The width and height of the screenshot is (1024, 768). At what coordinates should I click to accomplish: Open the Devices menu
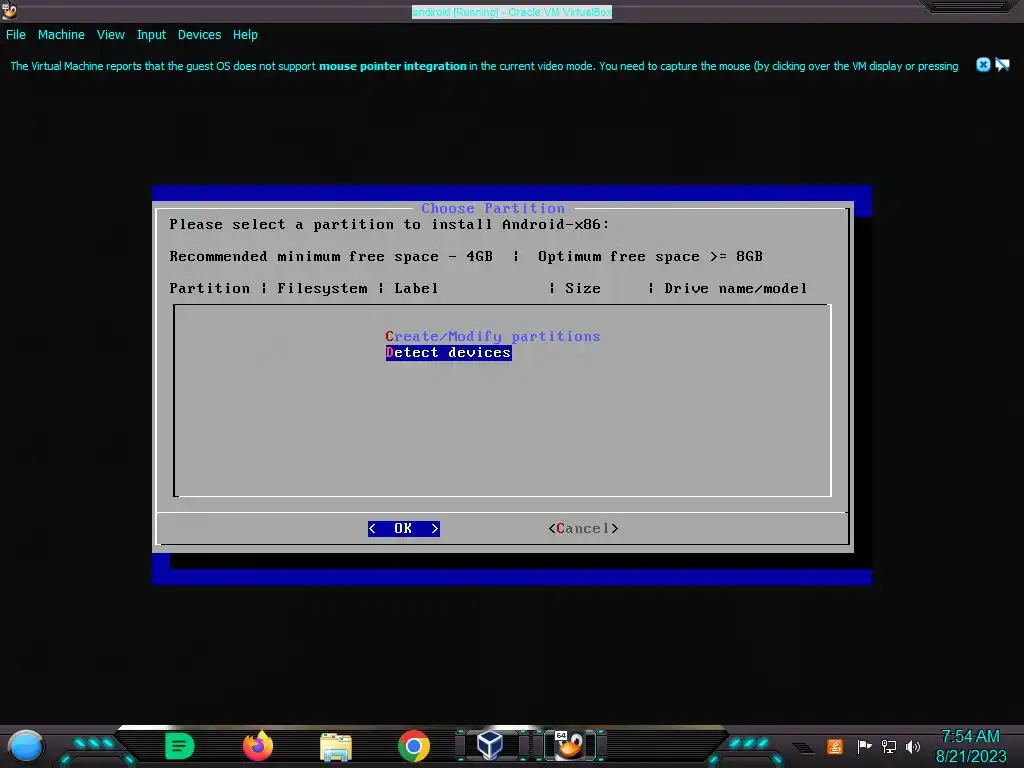pos(199,35)
